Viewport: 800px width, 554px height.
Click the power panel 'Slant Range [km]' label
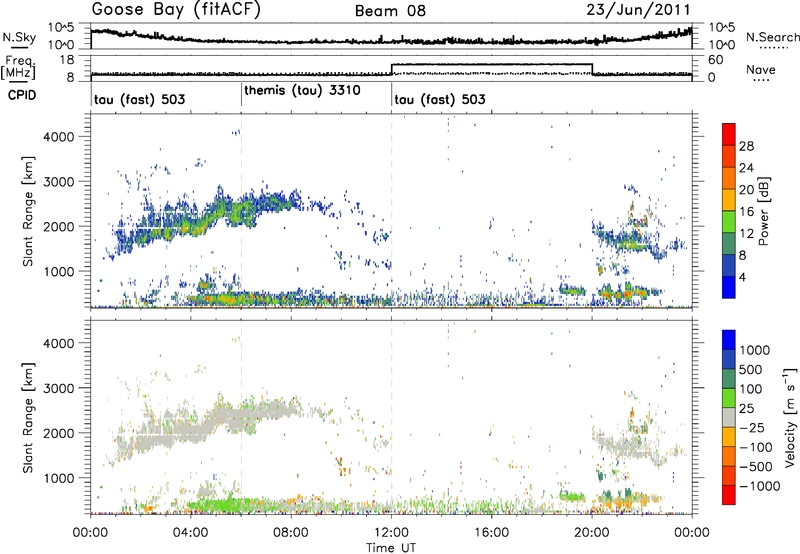tap(29, 211)
